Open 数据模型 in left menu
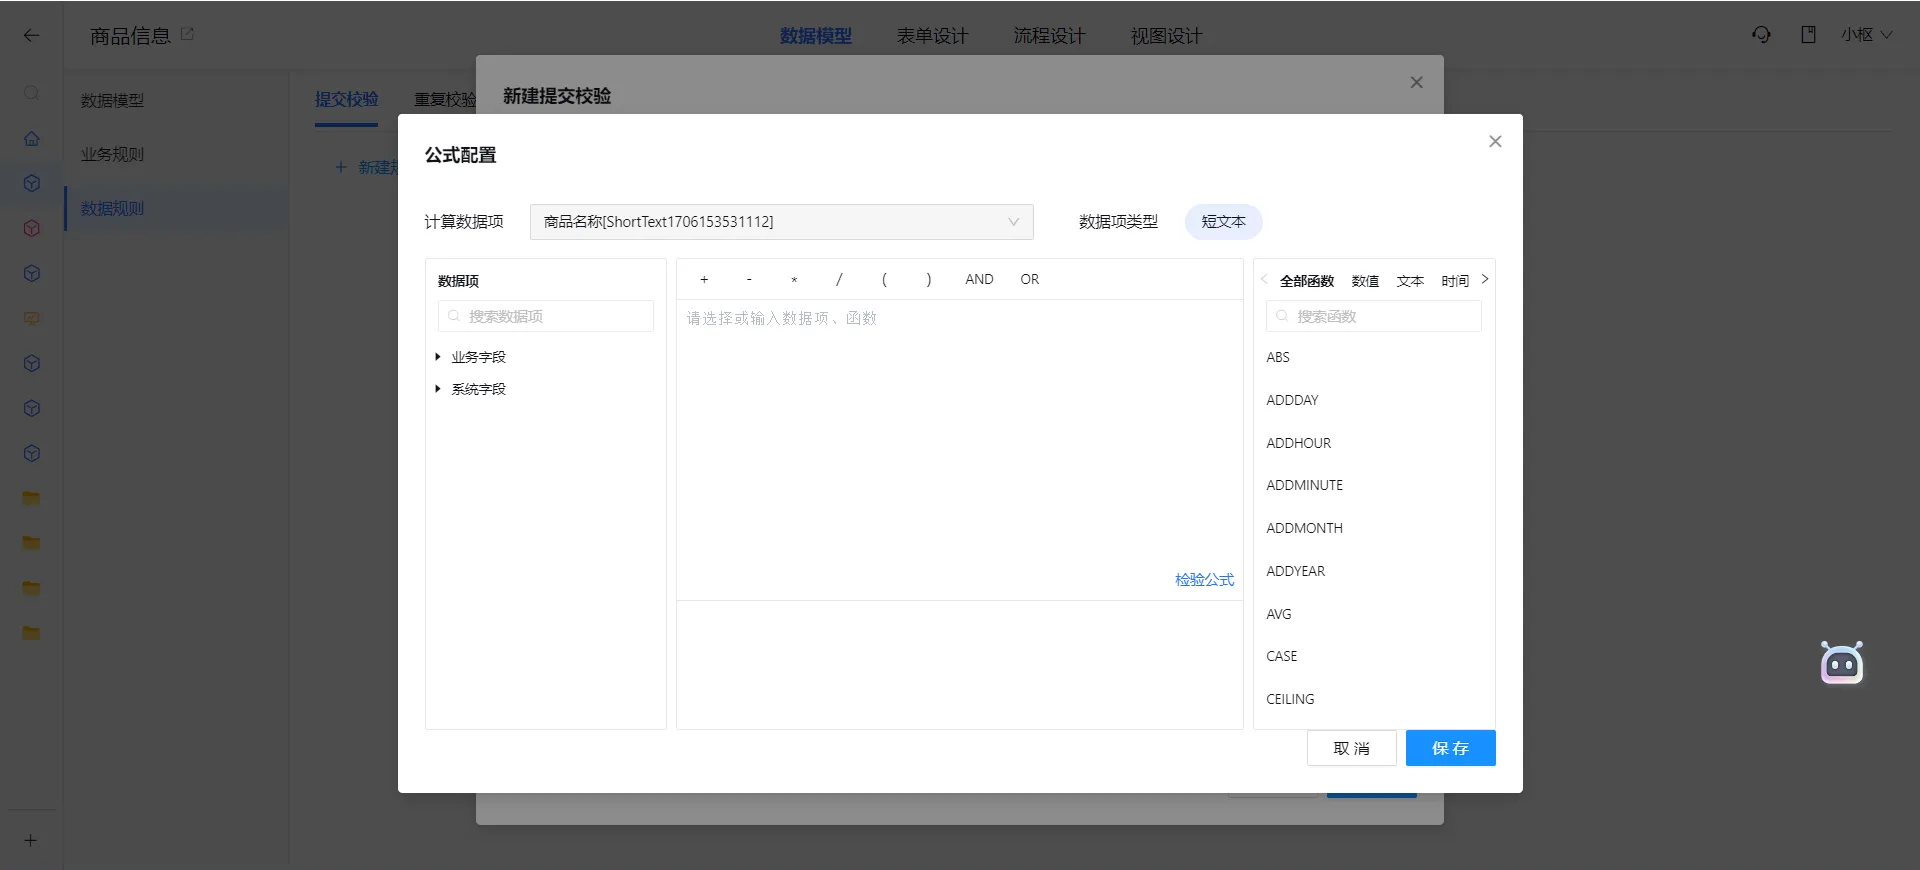This screenshot has width=1920, height=870. pyautogui.click(x=112, y=101)
